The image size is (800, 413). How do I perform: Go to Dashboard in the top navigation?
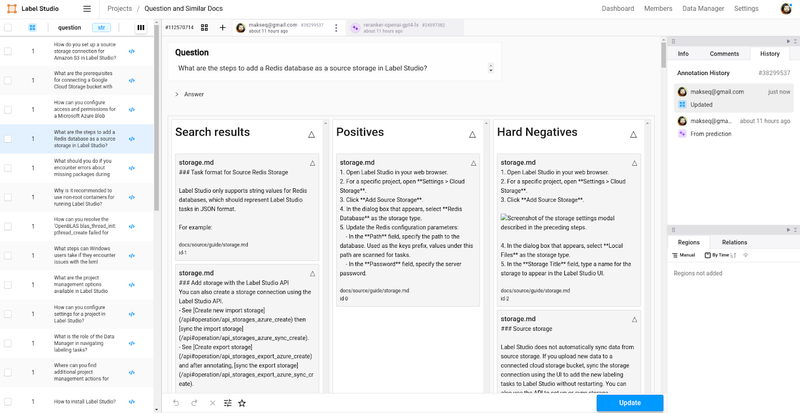click(x=617, y=9)
